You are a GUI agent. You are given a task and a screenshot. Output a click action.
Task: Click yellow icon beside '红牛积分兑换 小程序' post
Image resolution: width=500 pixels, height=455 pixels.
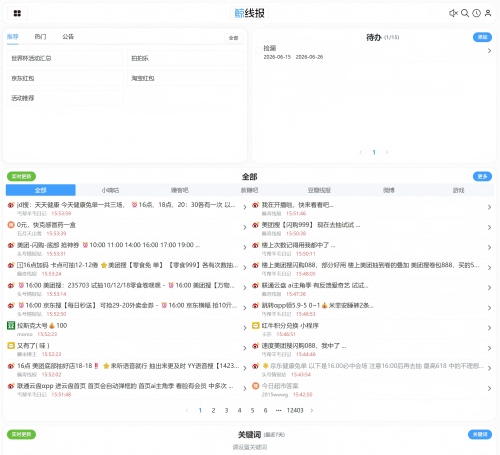pyautogui.click(x=255, y=325)
